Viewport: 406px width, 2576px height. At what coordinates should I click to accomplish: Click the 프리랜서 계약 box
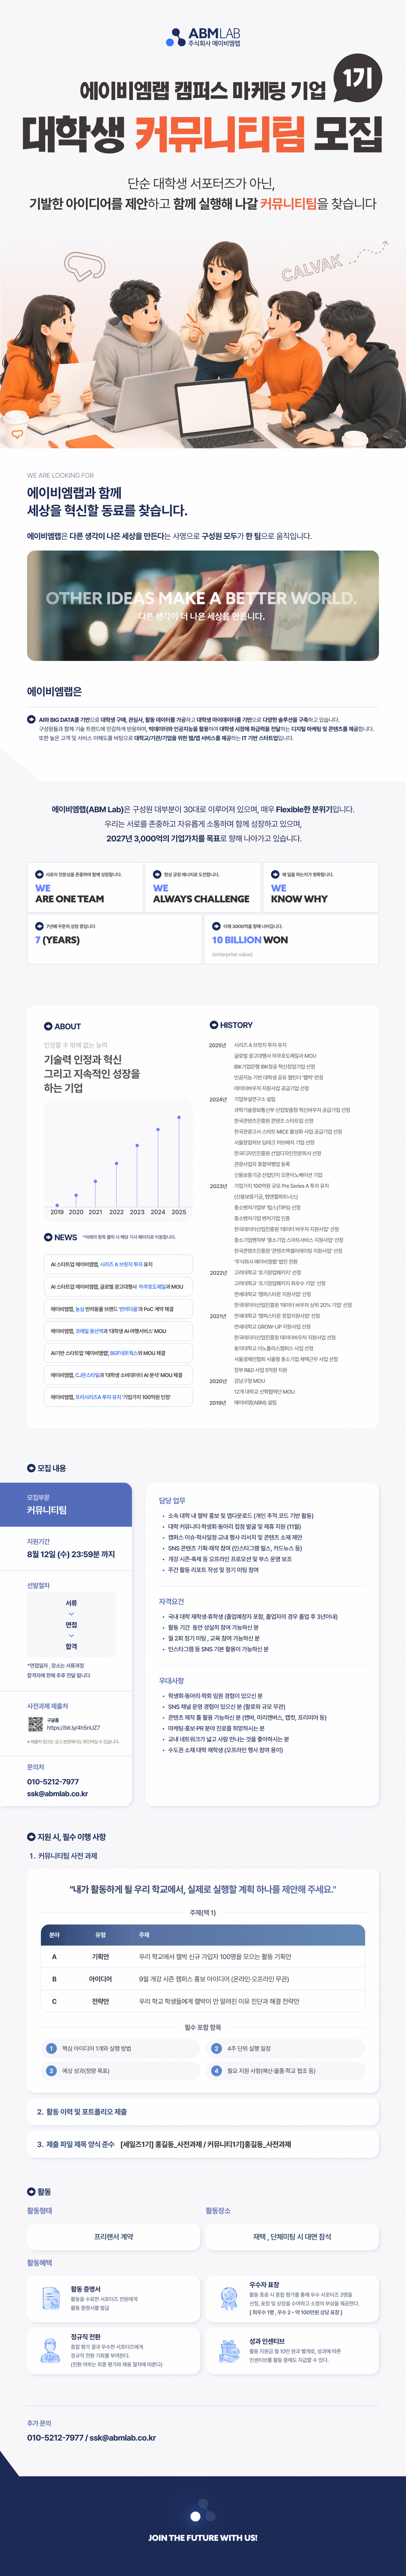113,2237
